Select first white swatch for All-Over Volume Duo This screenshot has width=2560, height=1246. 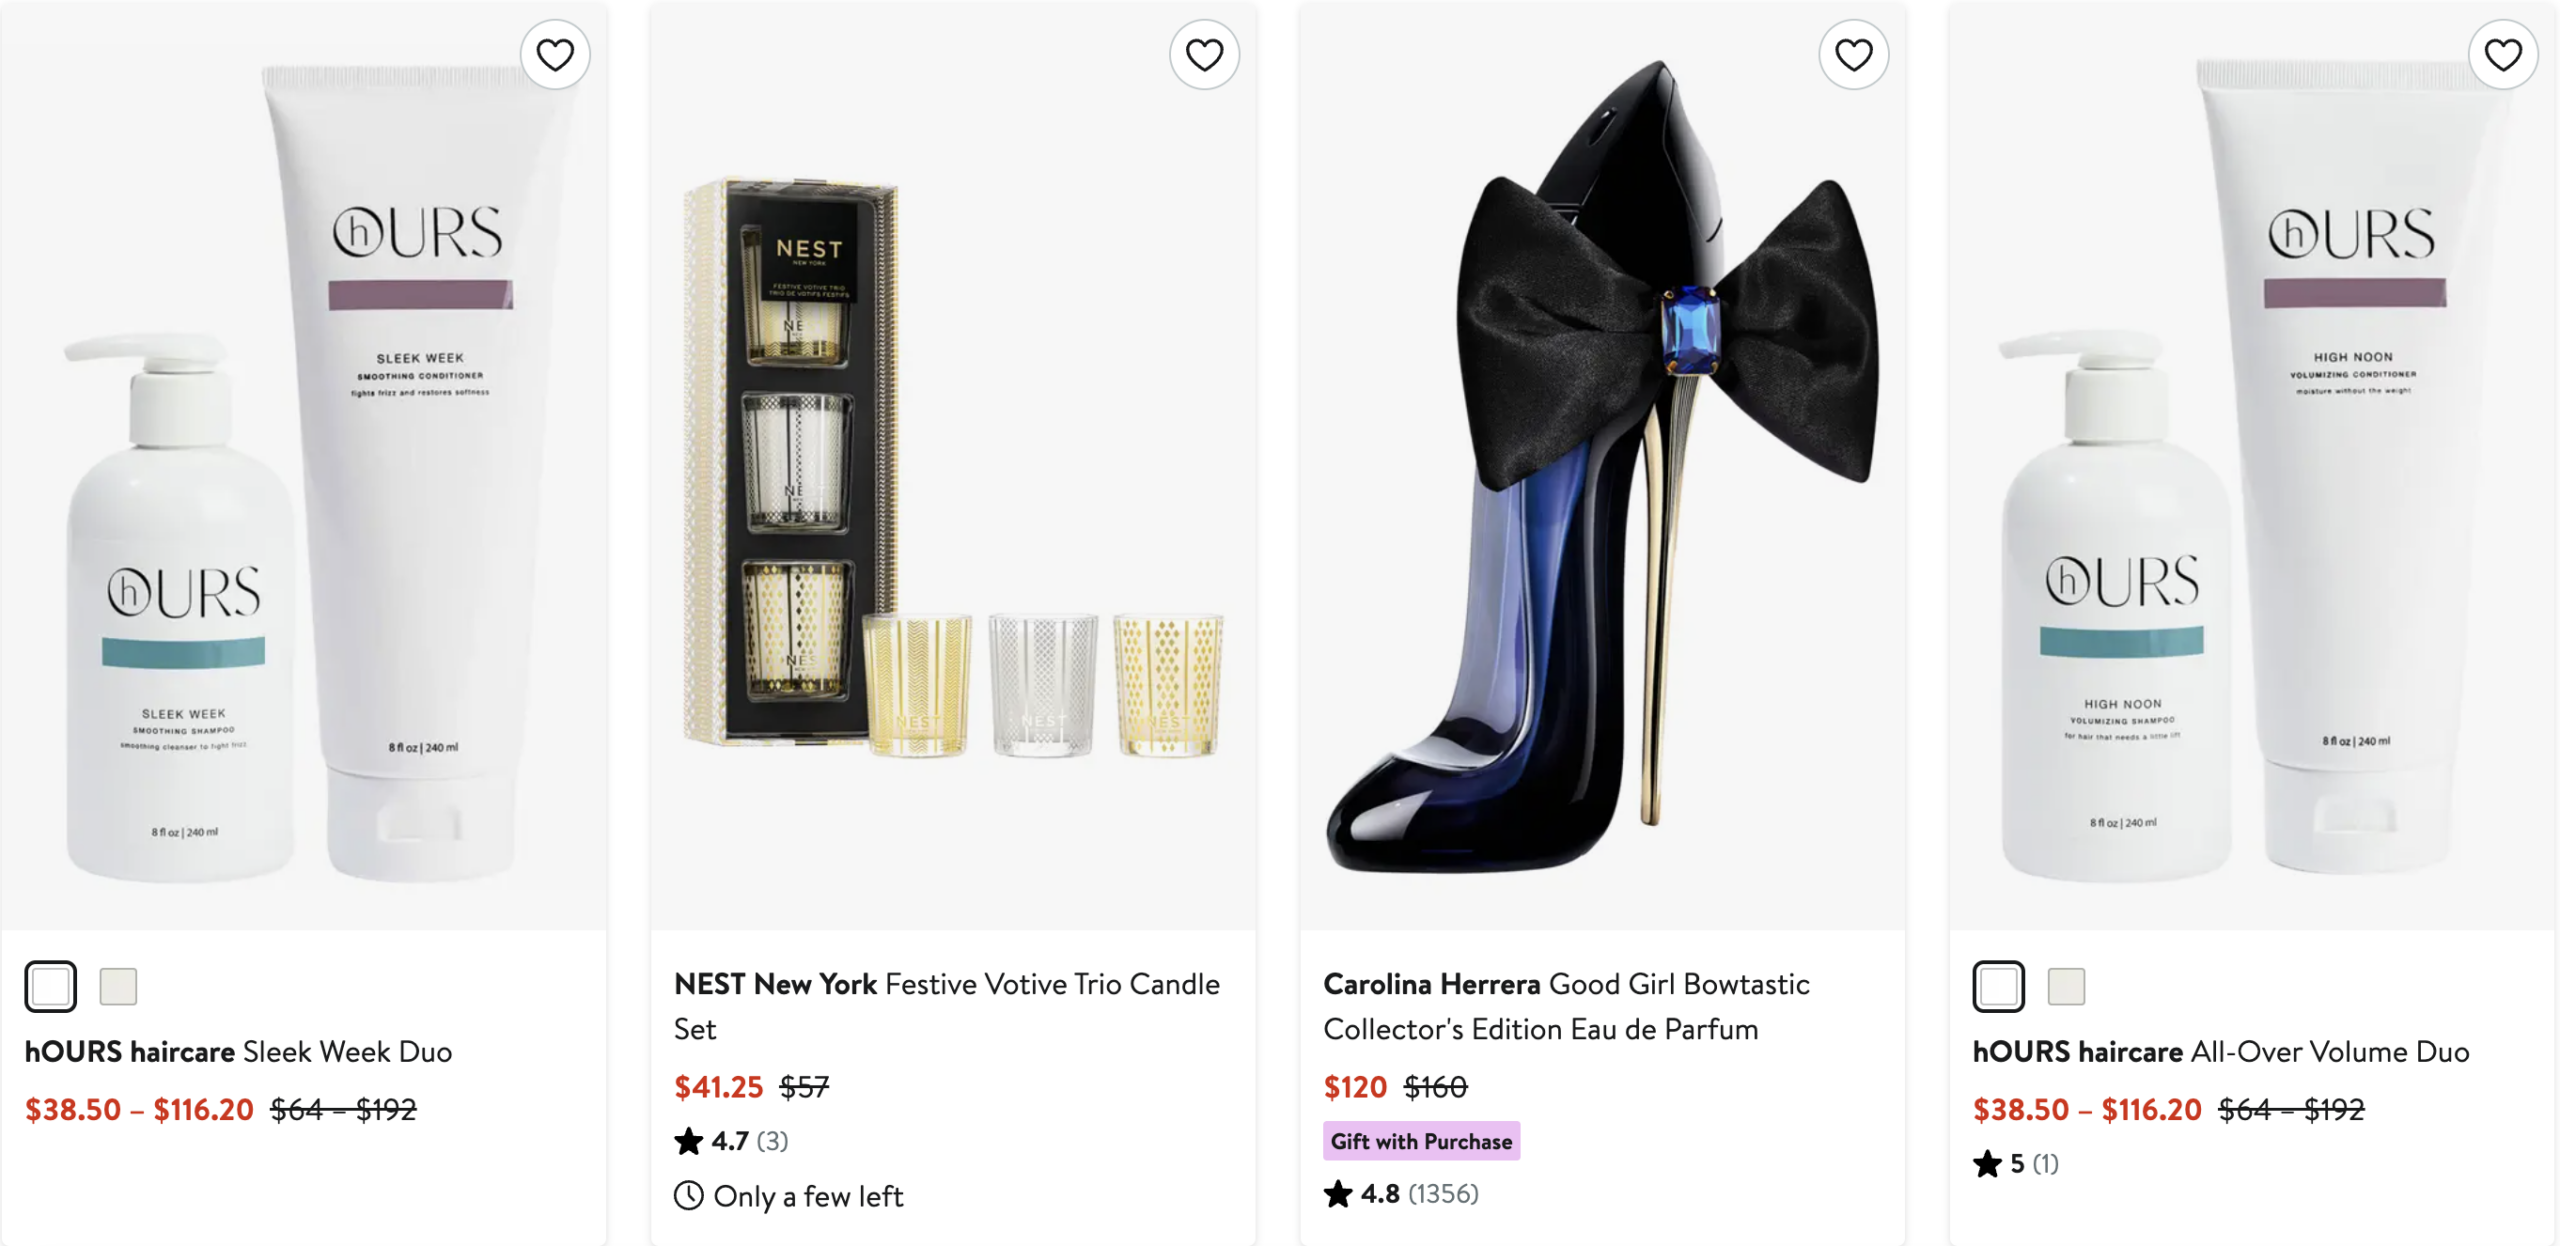pos(1999,987)
